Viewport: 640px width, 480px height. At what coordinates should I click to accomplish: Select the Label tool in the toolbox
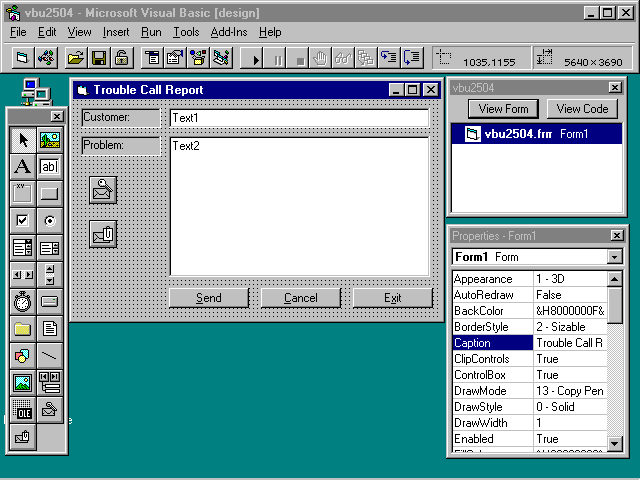point(22,167)
